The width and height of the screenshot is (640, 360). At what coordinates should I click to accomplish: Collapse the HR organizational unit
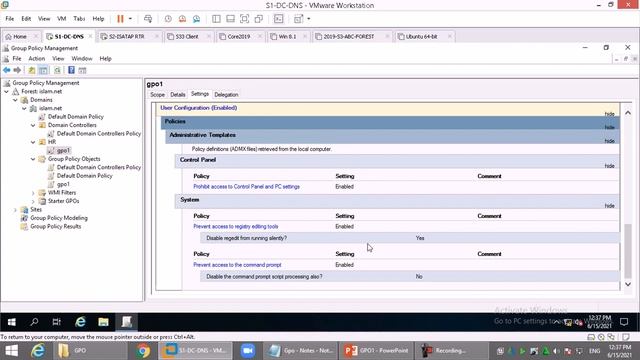[x=33, y=142]
